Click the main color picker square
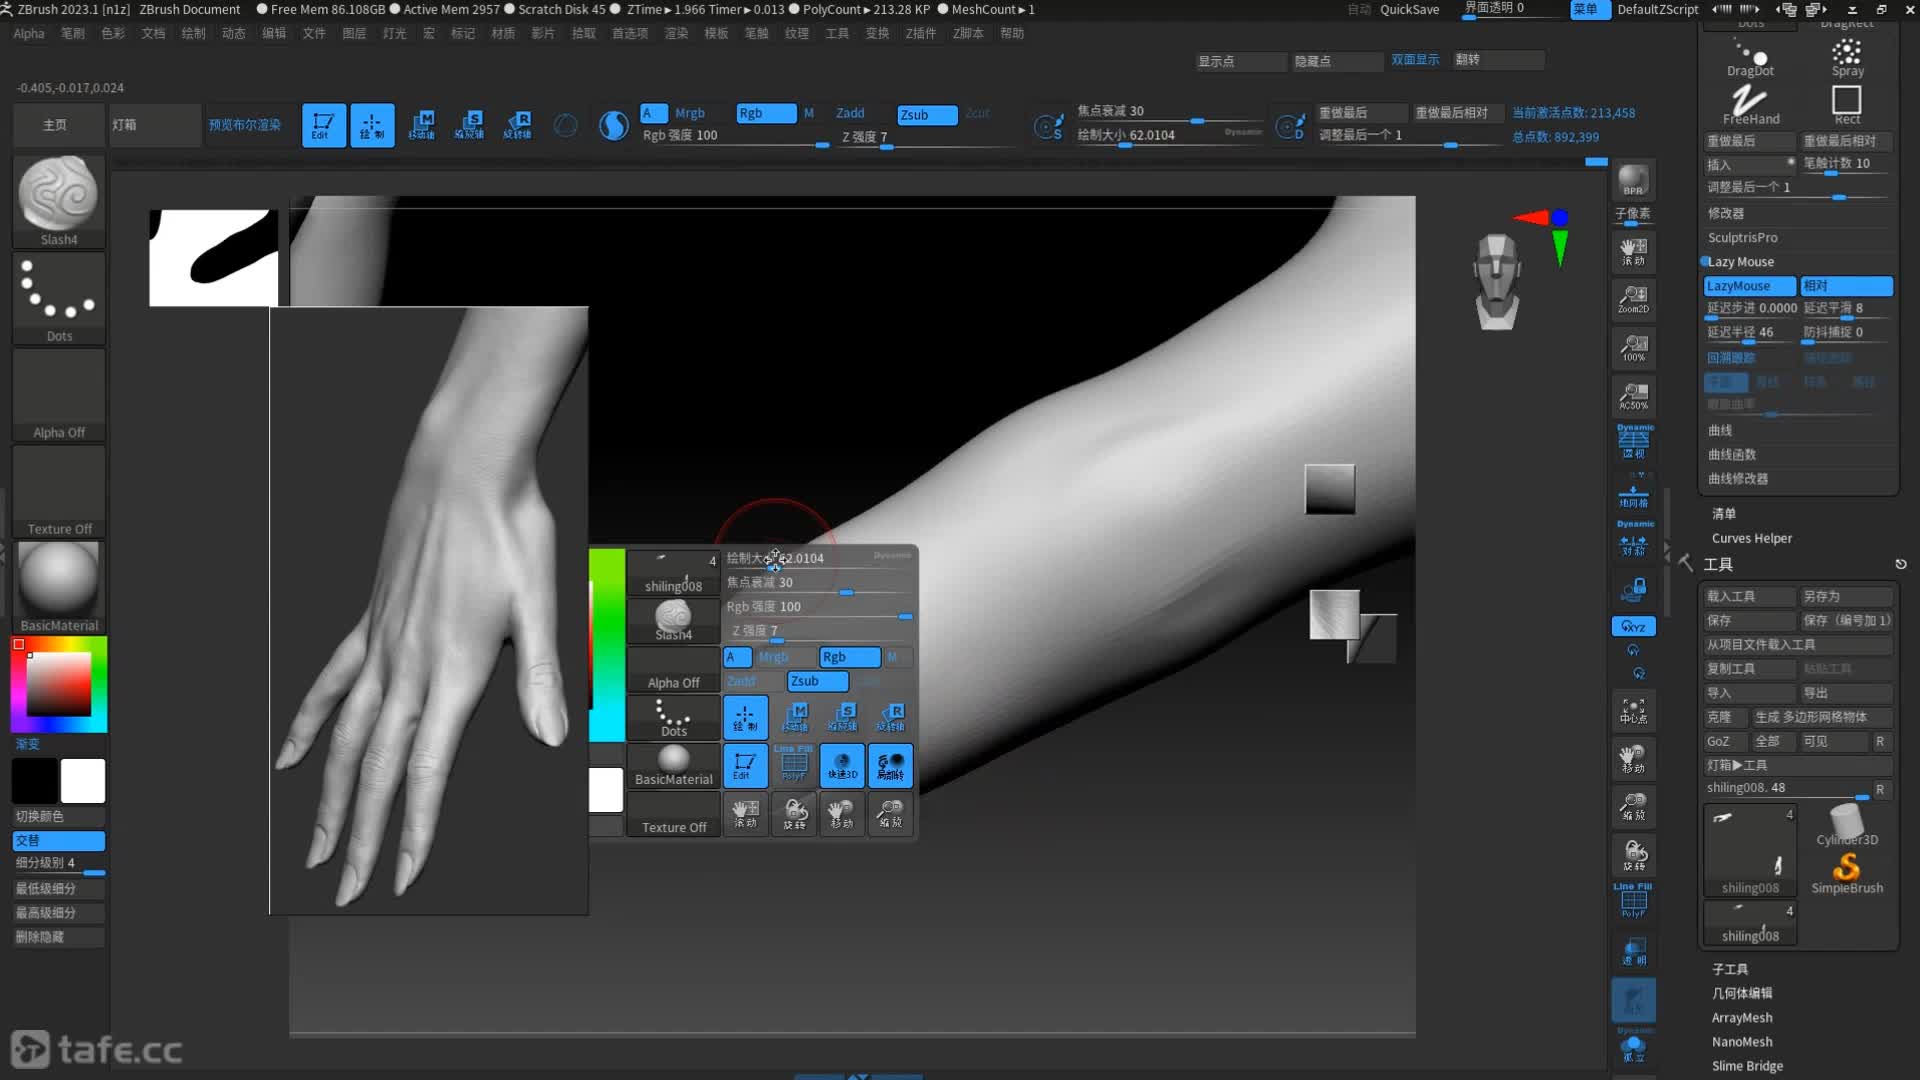Screen dimensions: 1920x1080 point(59,684)
